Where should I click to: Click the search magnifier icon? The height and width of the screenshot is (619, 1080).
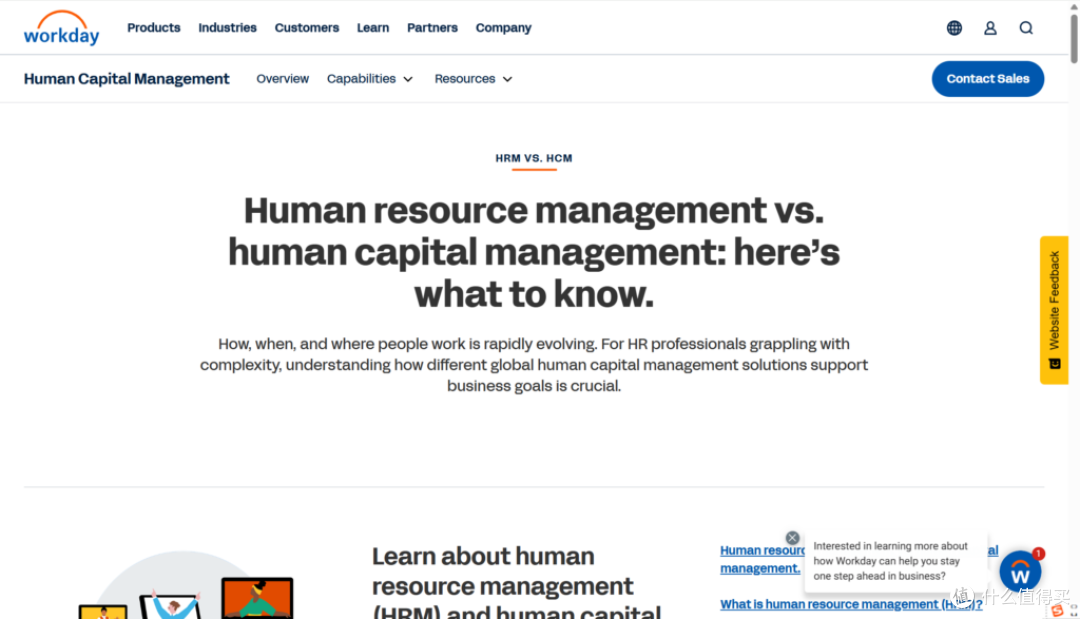[1026, 28]
